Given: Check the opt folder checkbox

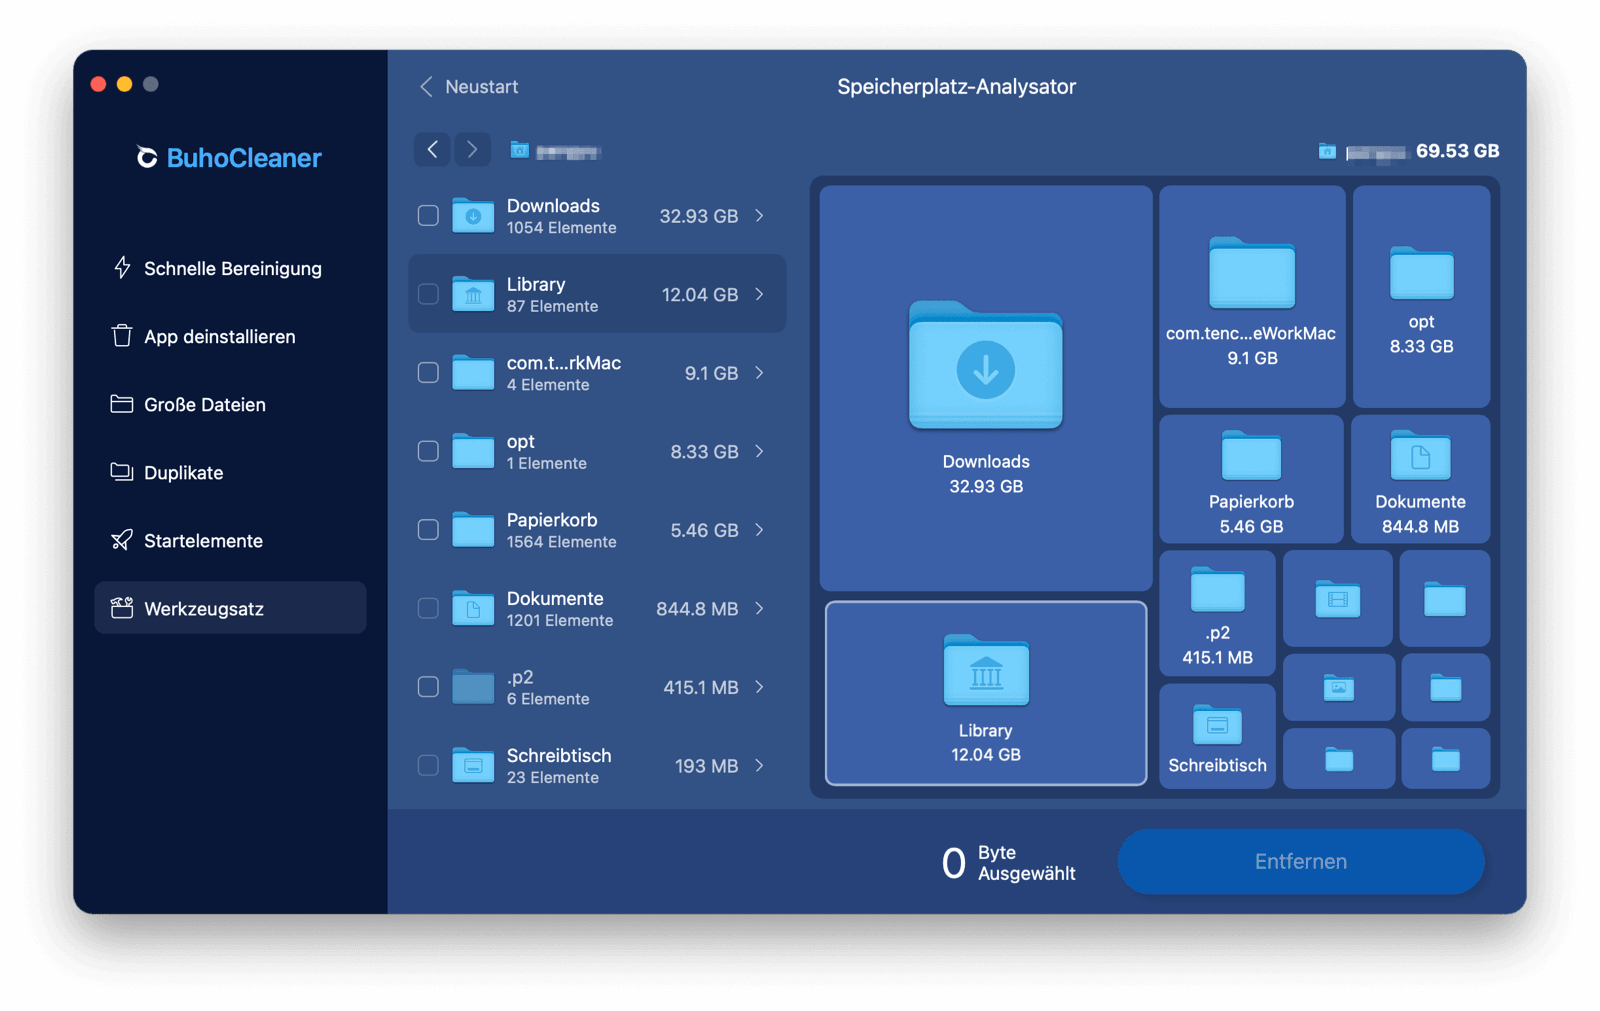Looking at the screenshot, I should point(428,451).
